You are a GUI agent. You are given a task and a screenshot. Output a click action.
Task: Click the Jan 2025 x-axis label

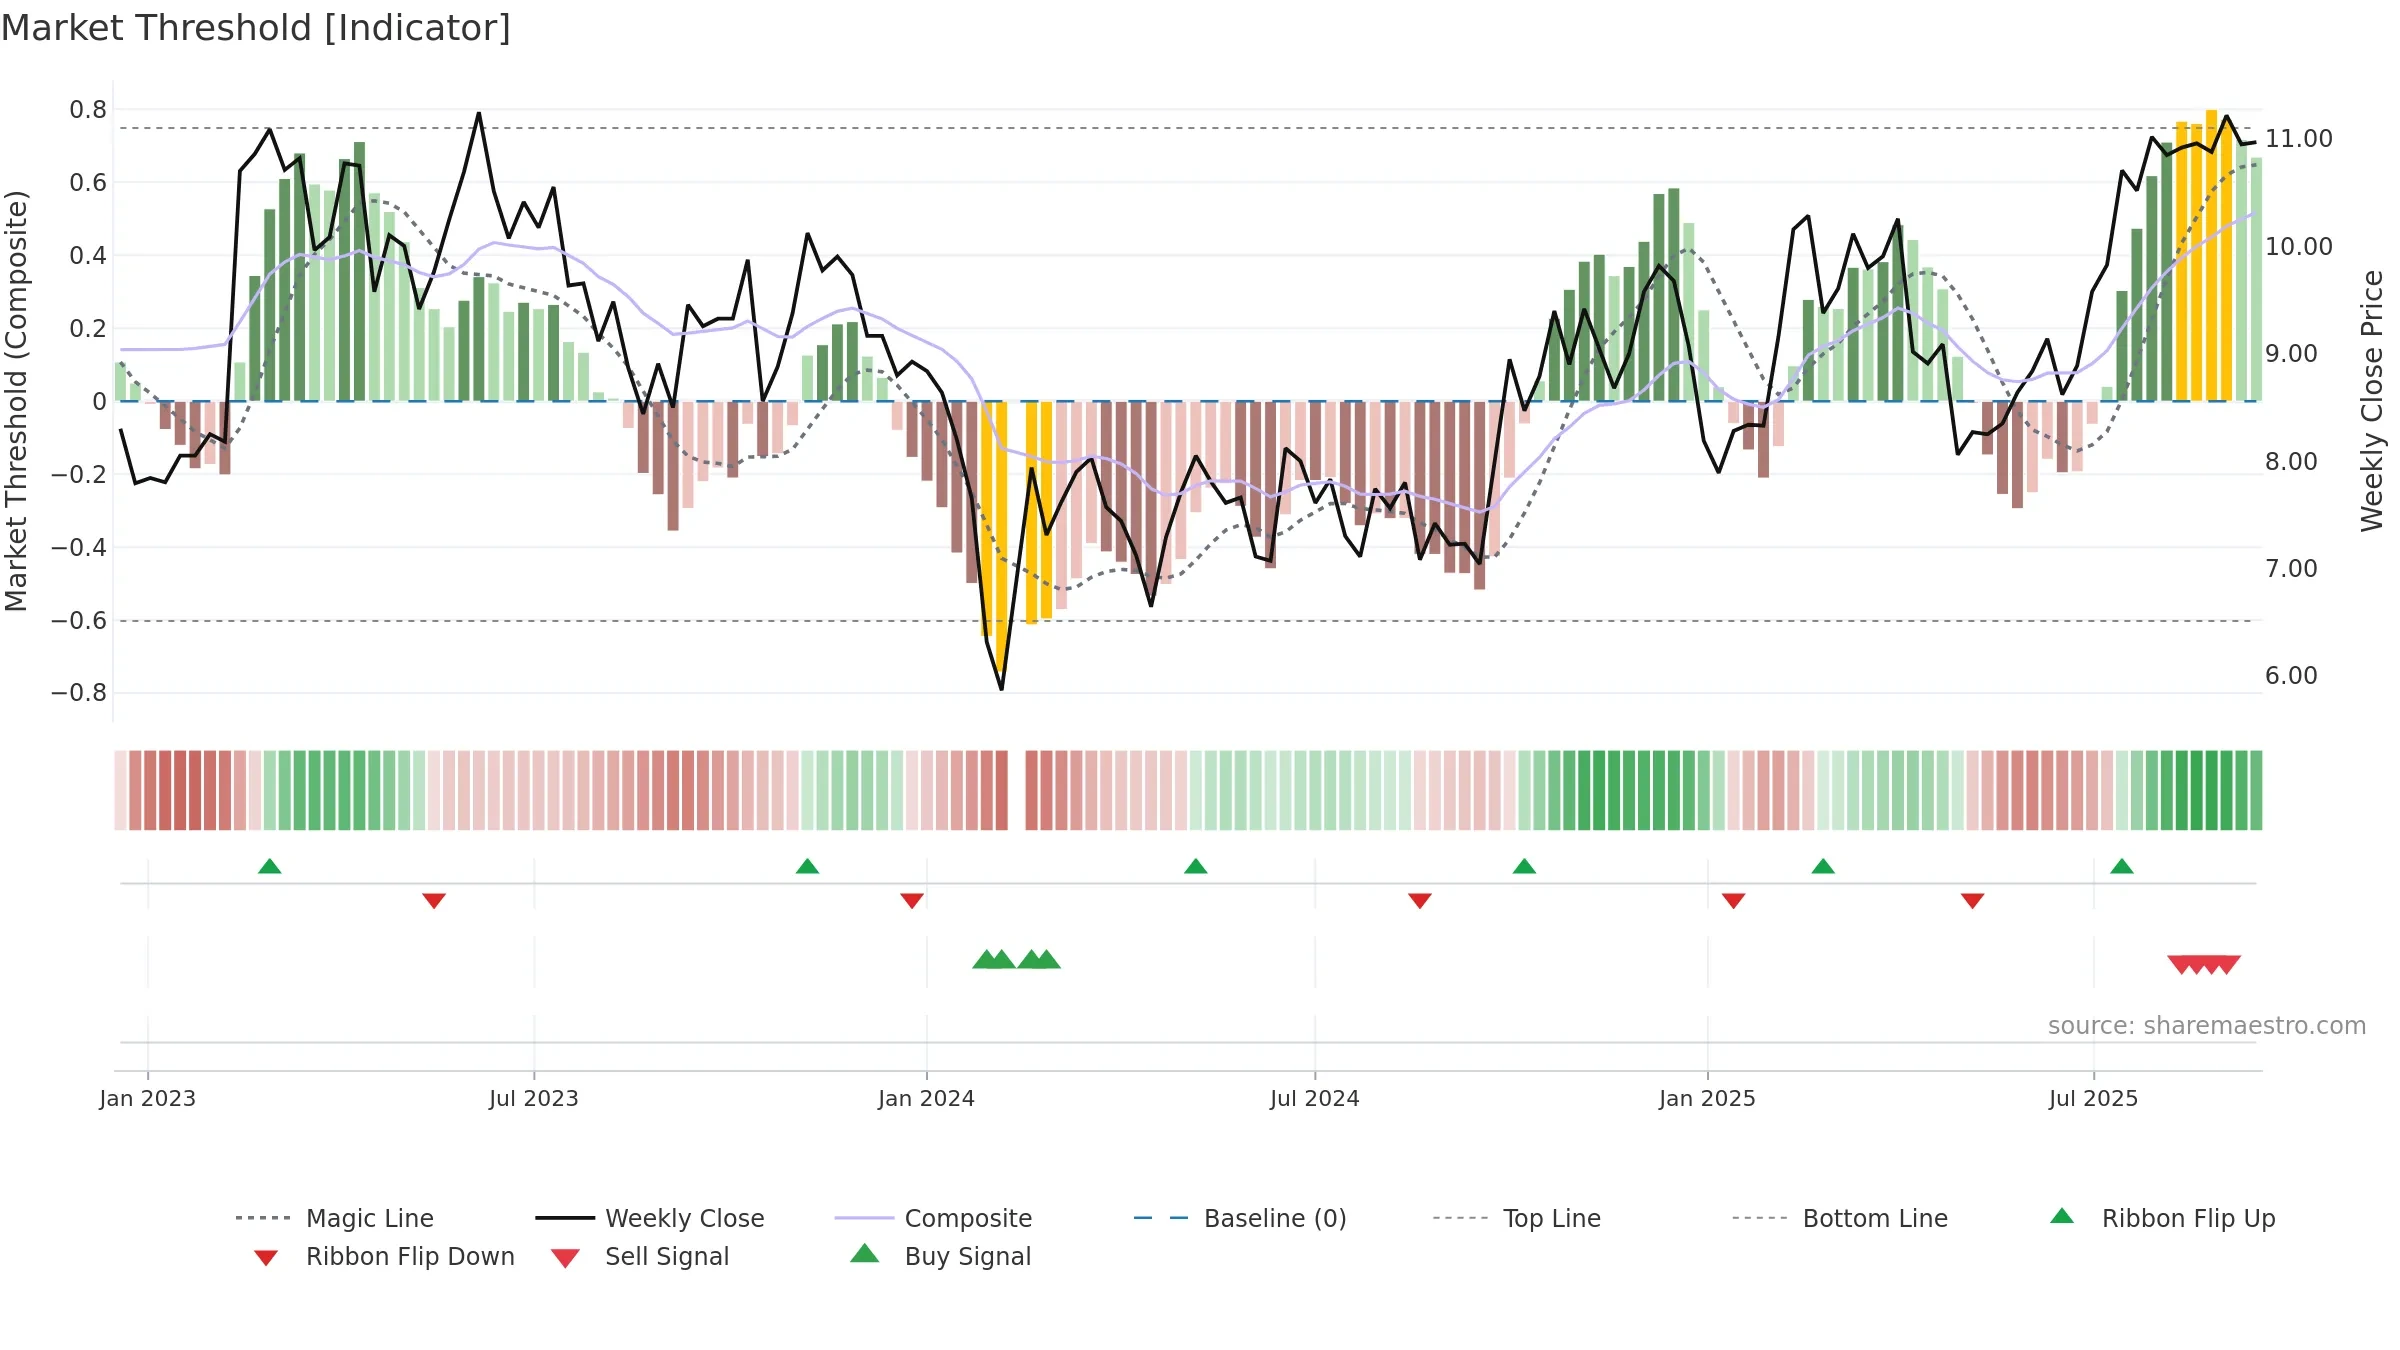tap(1708, 1098)
